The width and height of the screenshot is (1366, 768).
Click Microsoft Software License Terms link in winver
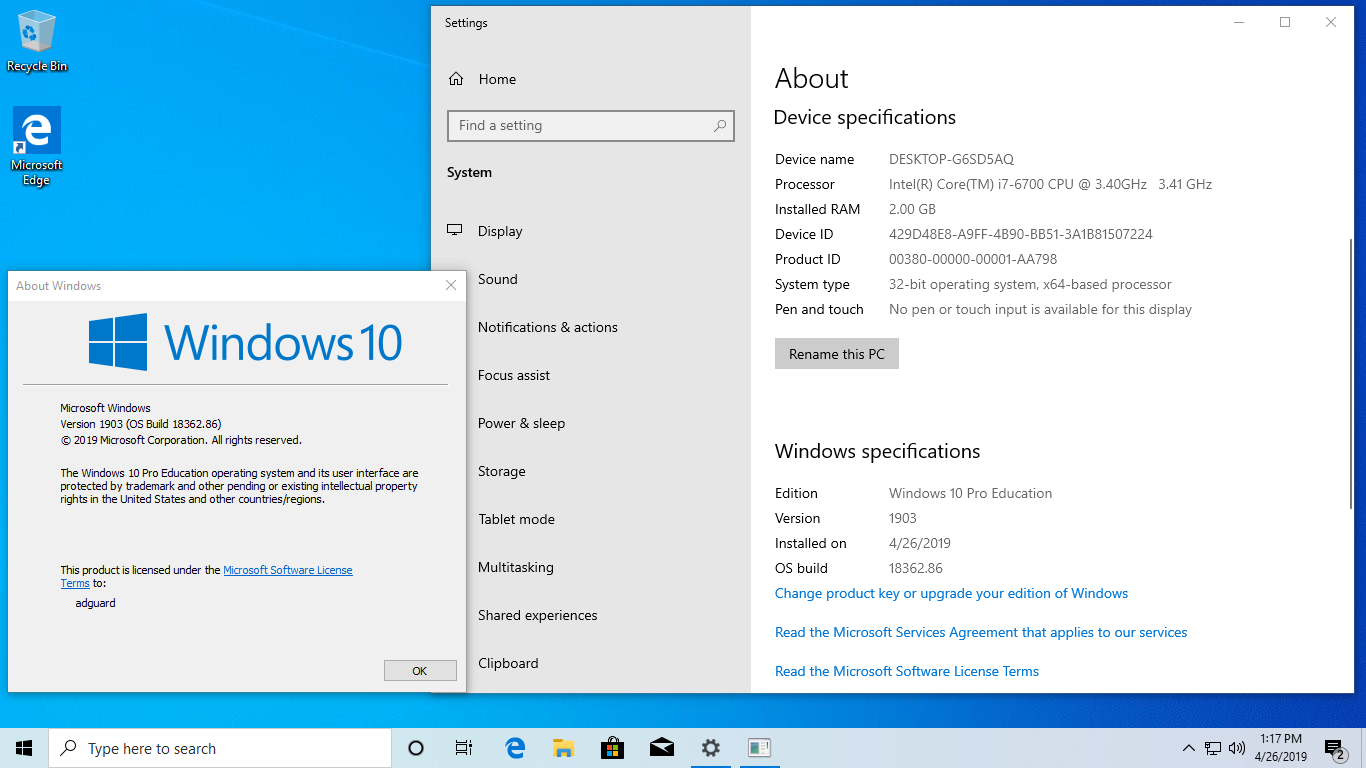(288, 570)
